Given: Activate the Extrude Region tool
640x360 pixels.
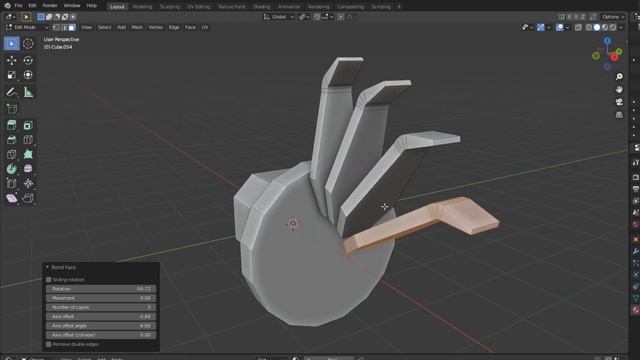Looking at the screenshot, I should tap(11, 125).
